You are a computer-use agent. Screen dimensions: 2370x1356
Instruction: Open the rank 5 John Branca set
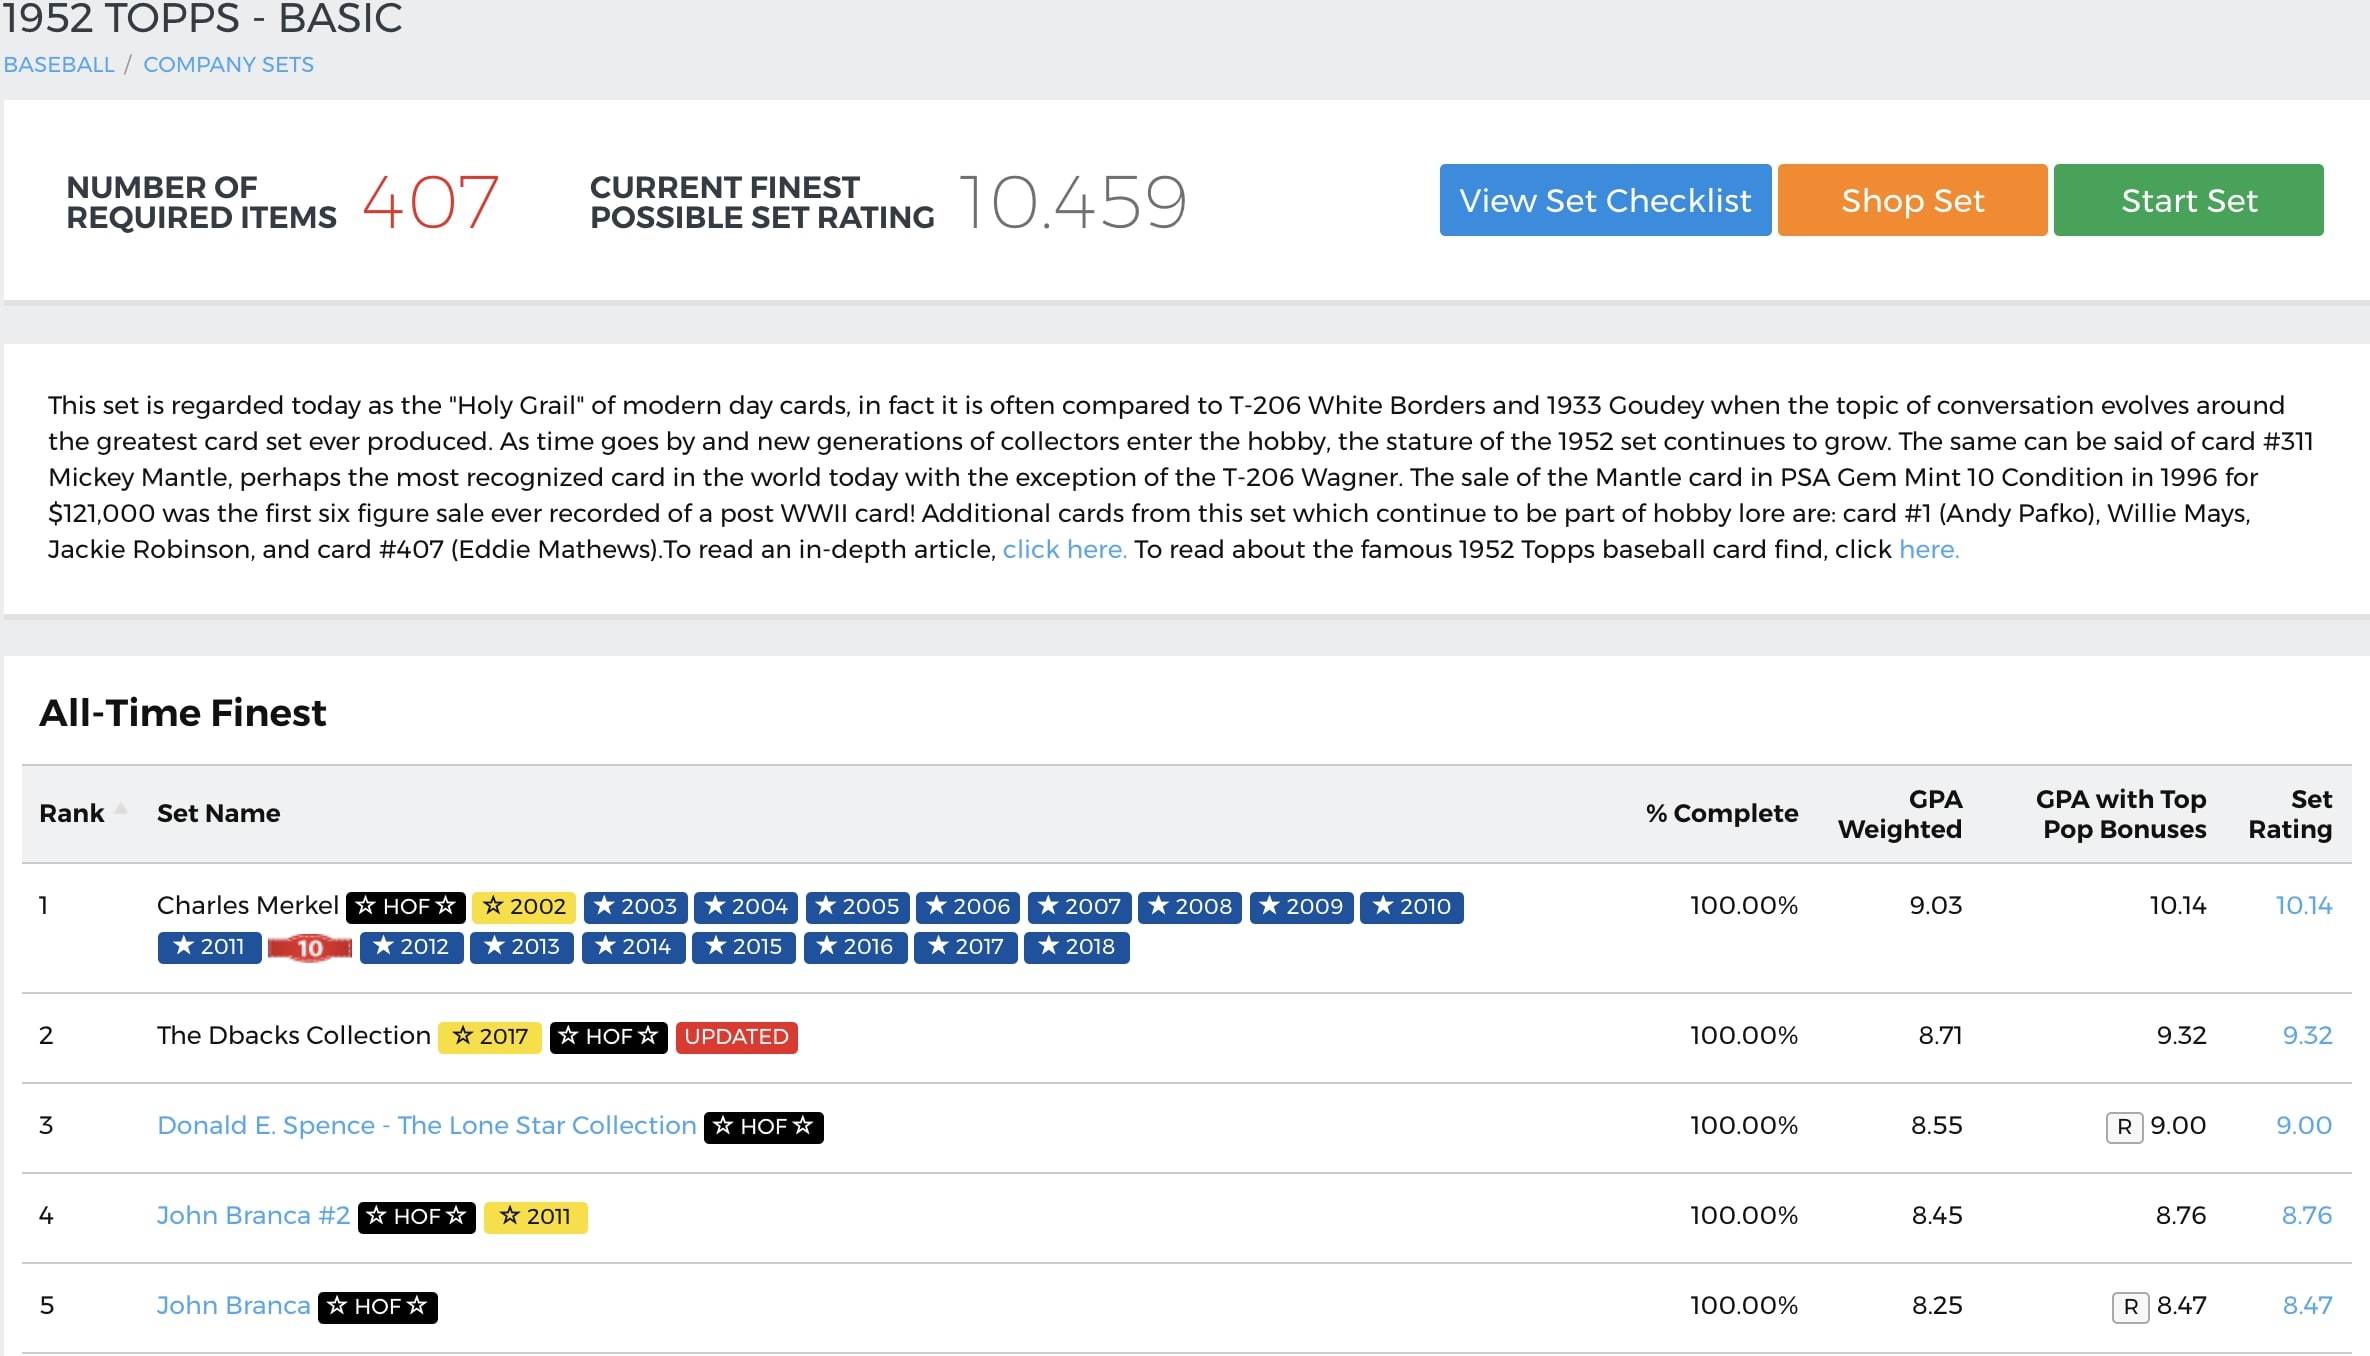tap(233, 1305)
